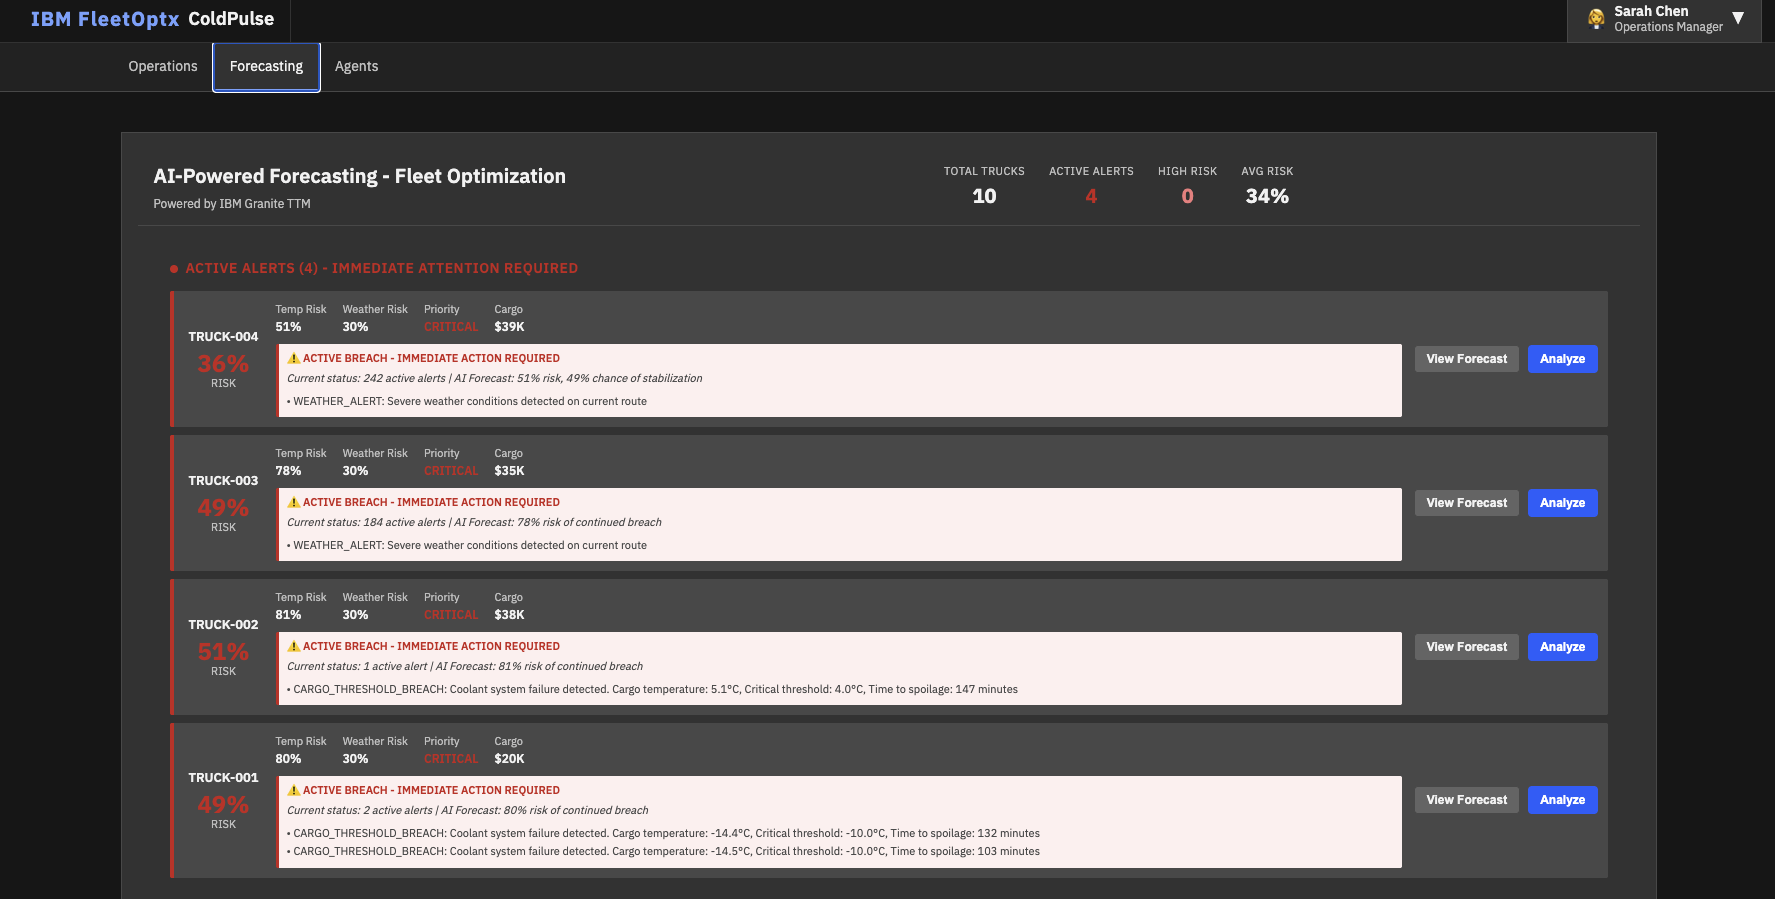Click Total Trucks value 10
The height and width of the screenshot is (899, 1775).
point(984,196)
